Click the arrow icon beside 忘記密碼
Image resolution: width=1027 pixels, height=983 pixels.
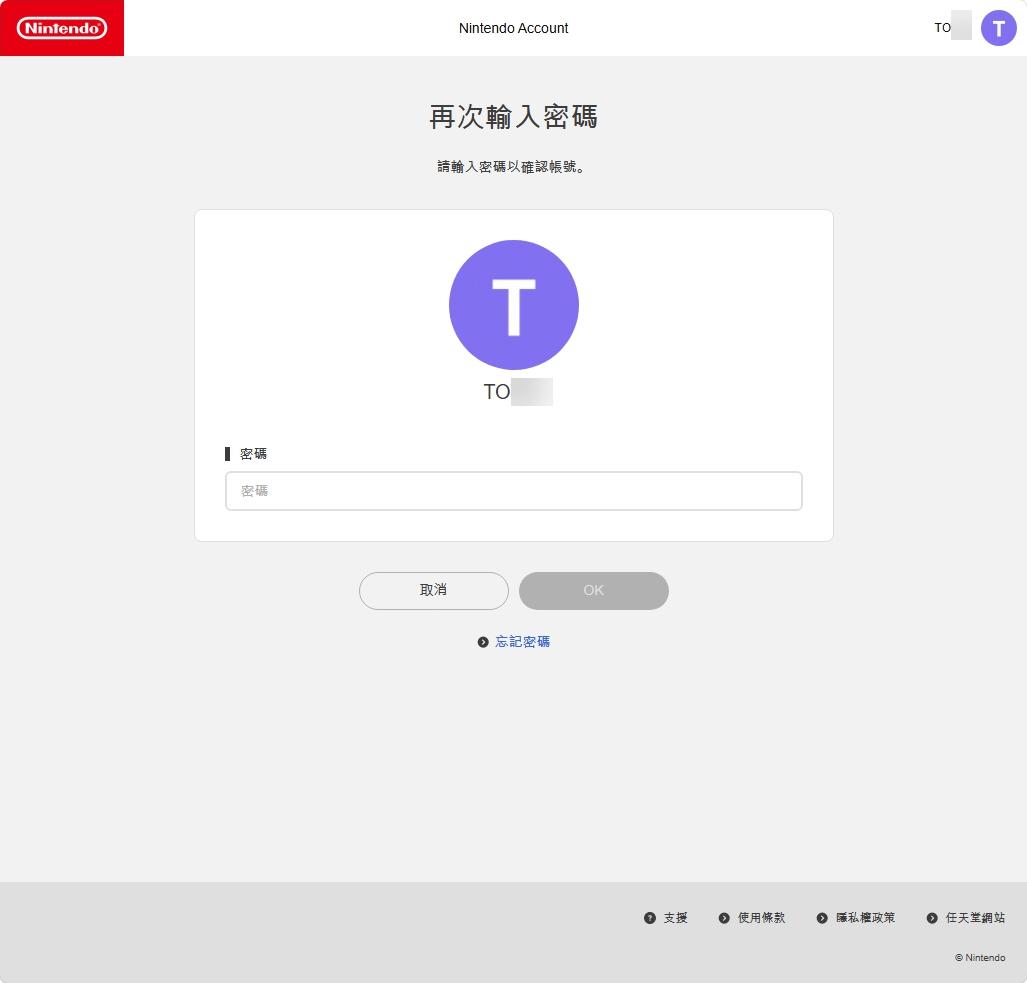click(483, 641)
